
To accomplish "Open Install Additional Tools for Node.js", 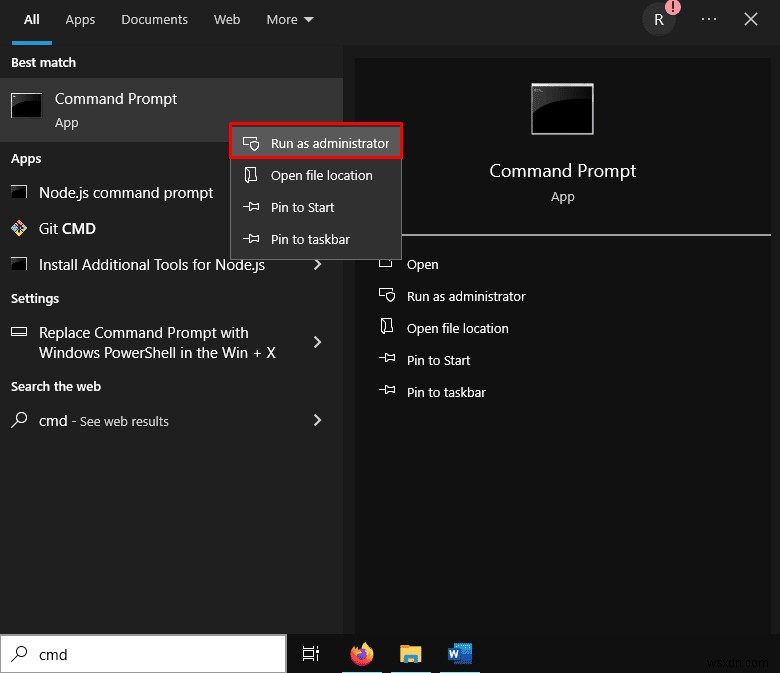I will 152,265.
